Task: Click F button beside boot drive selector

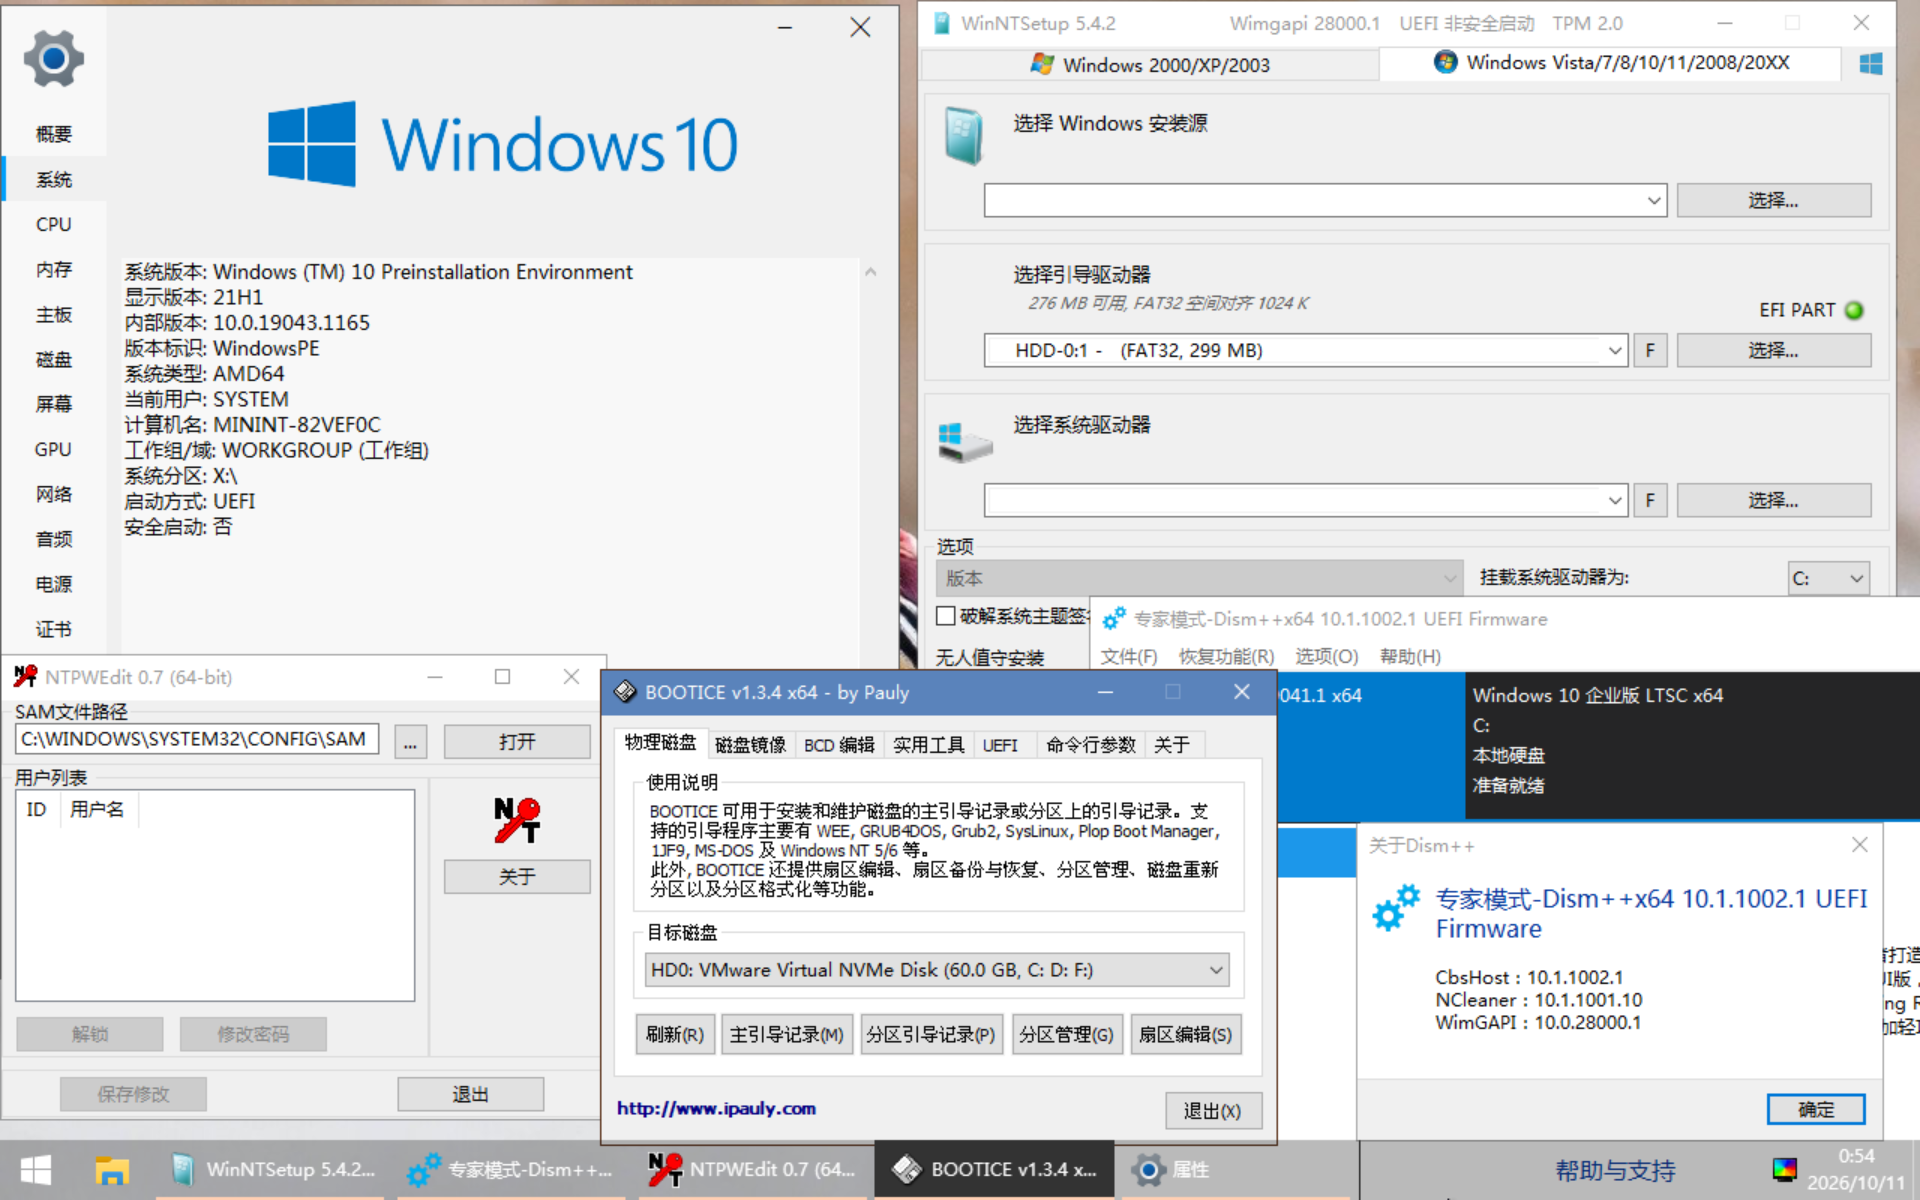Action: click(1650, 350)
